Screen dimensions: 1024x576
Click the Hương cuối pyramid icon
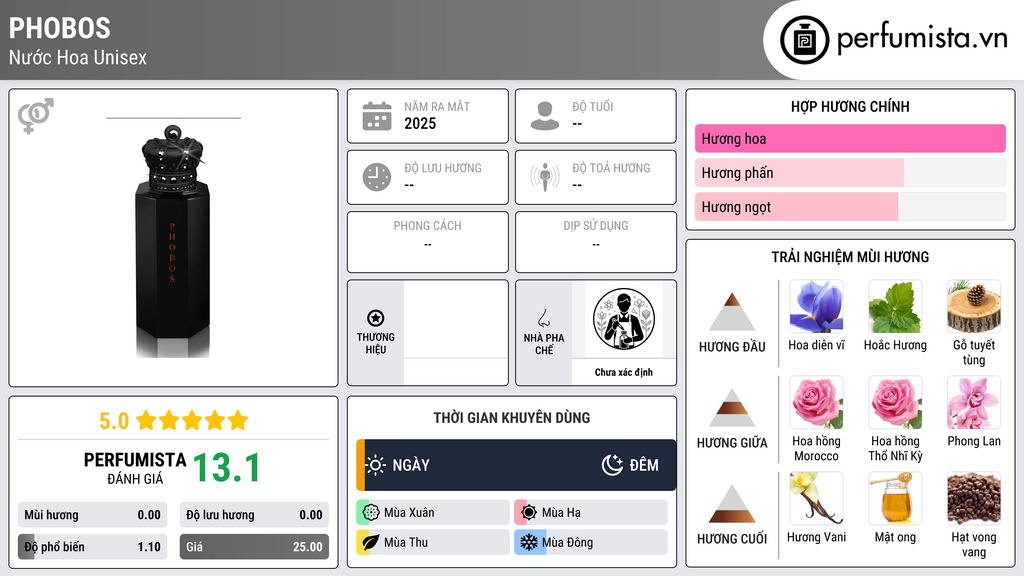(732, 504)
